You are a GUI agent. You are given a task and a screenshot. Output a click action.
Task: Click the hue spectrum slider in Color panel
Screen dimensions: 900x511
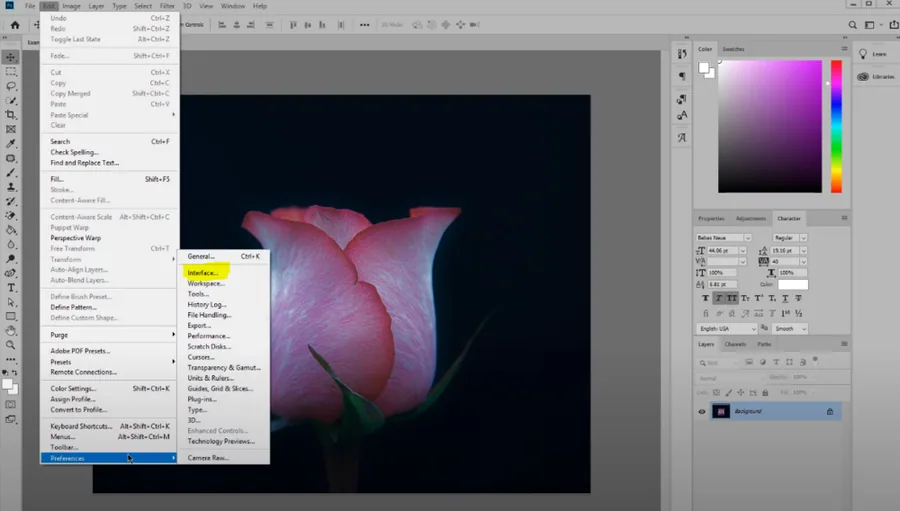(x=836, y=126)
